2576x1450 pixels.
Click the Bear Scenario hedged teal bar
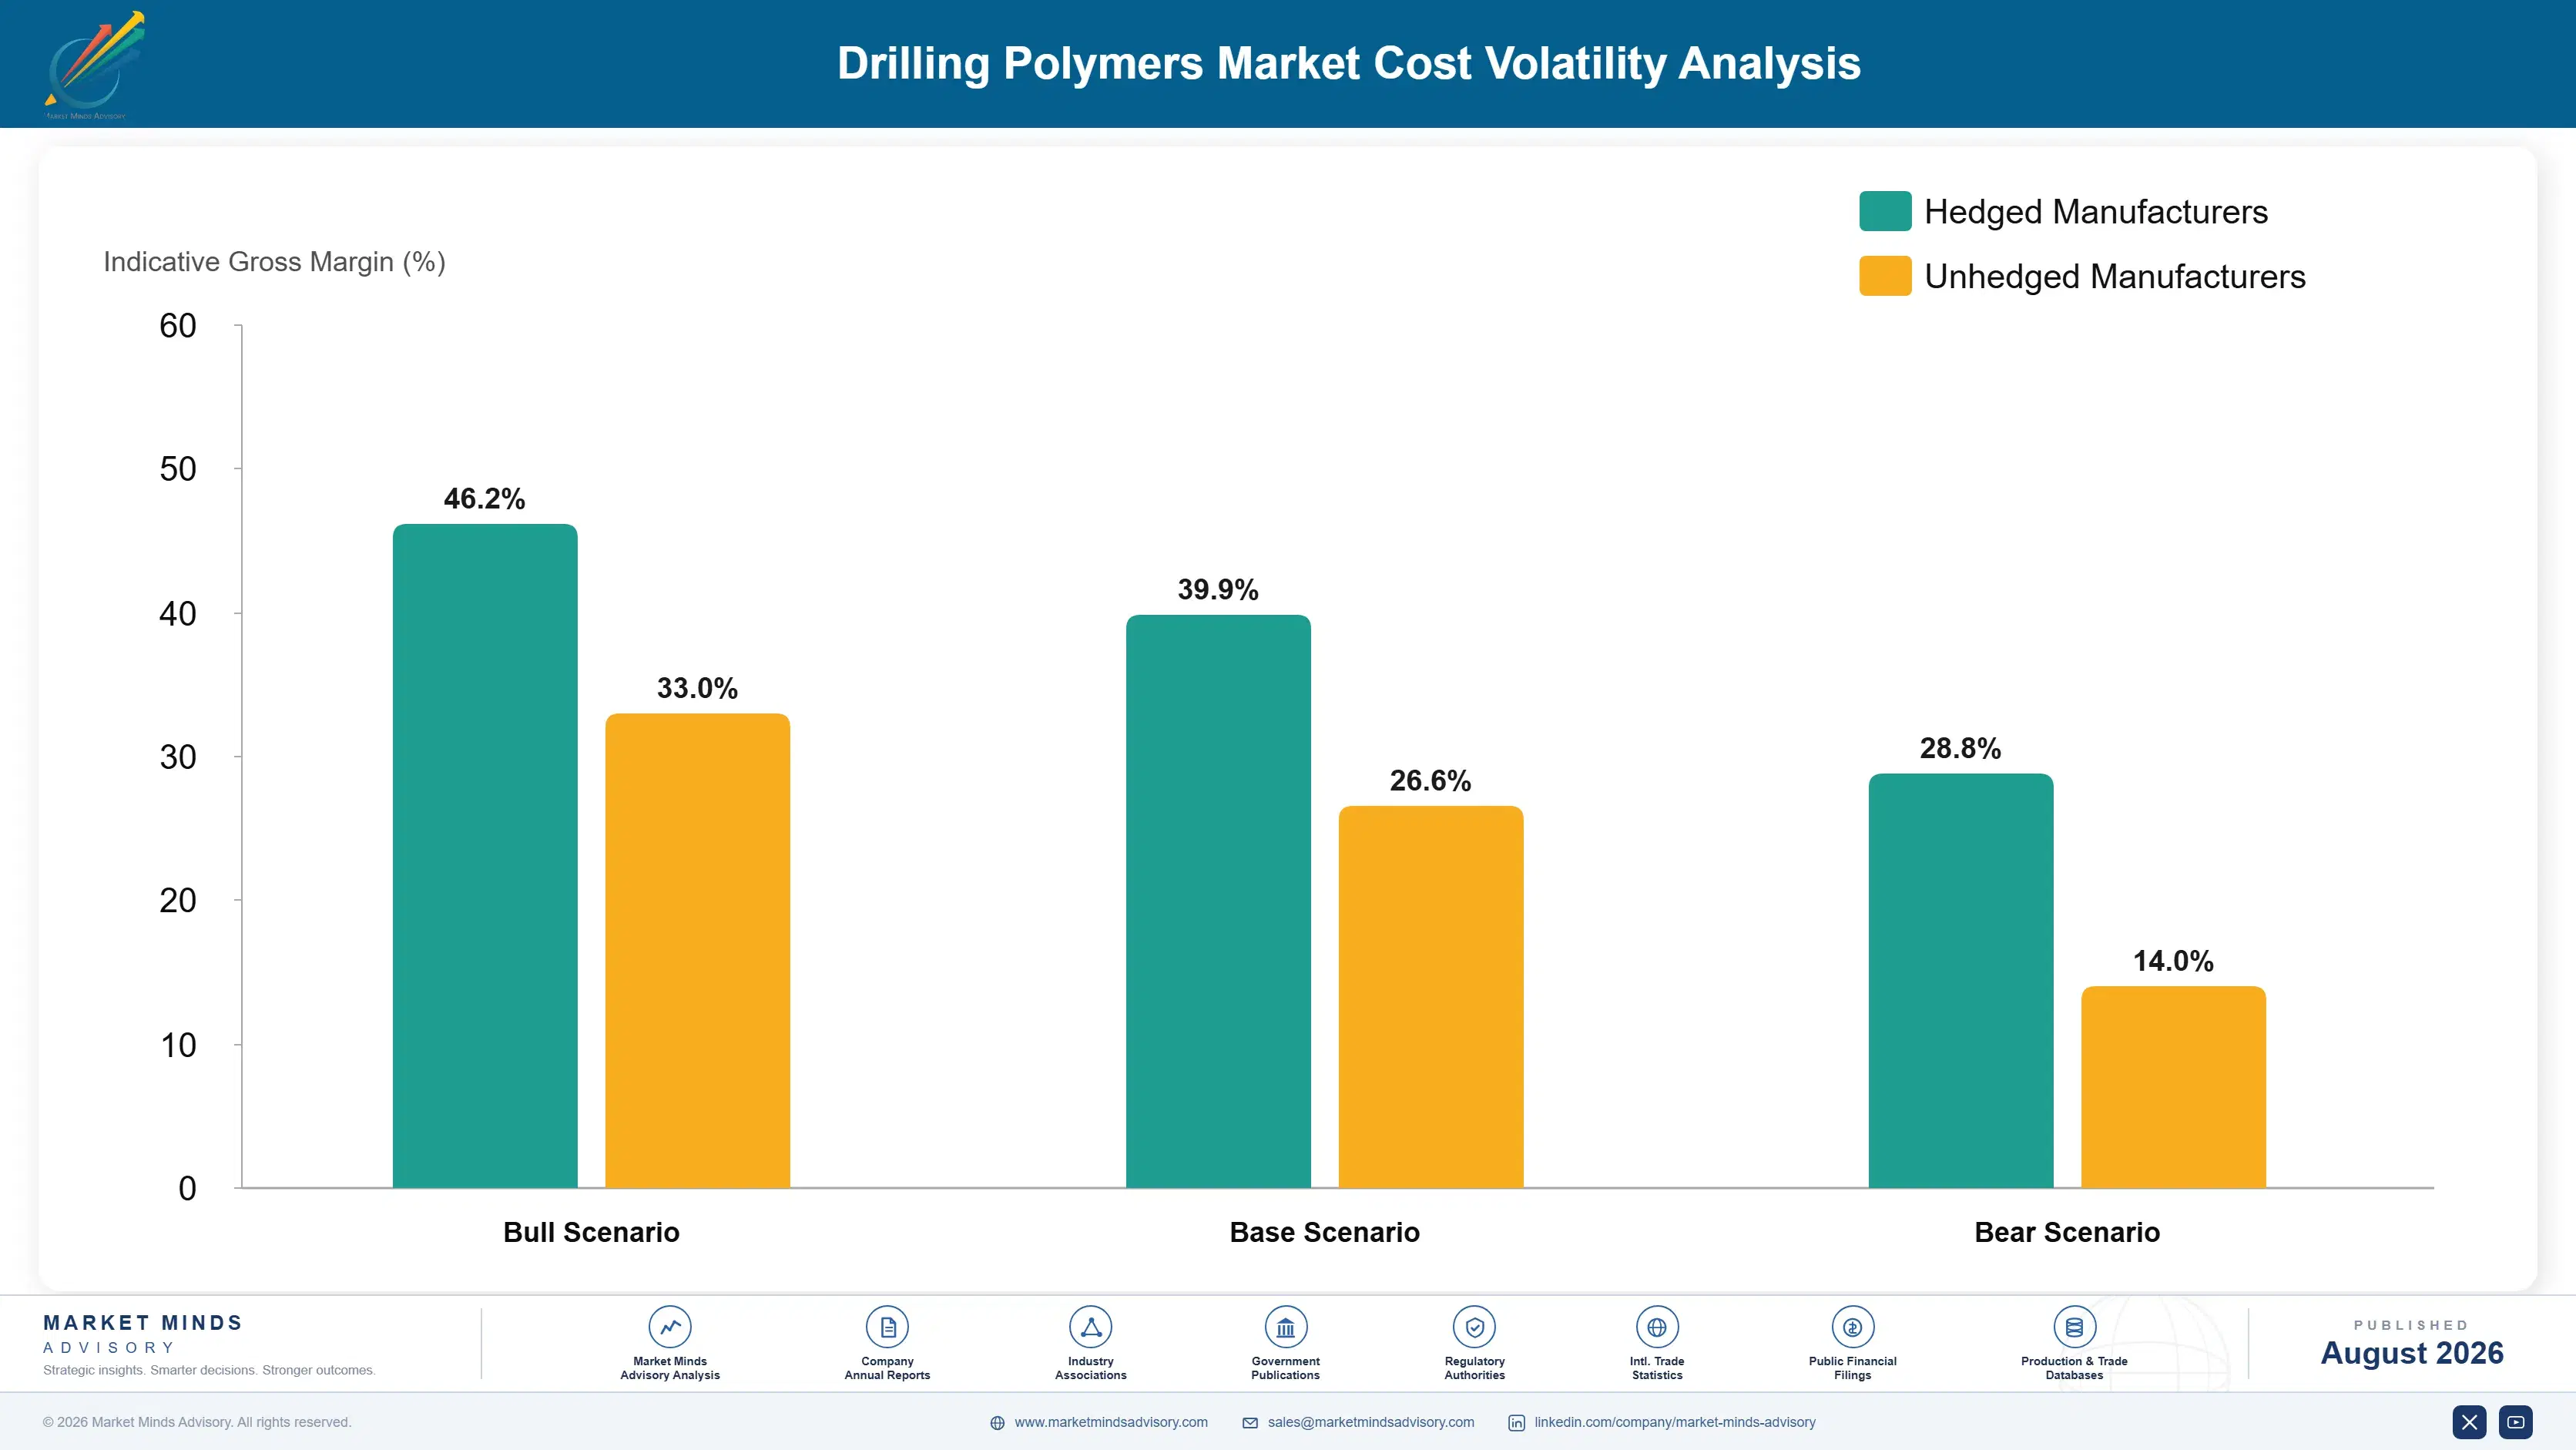click(x=1961, y=980)
